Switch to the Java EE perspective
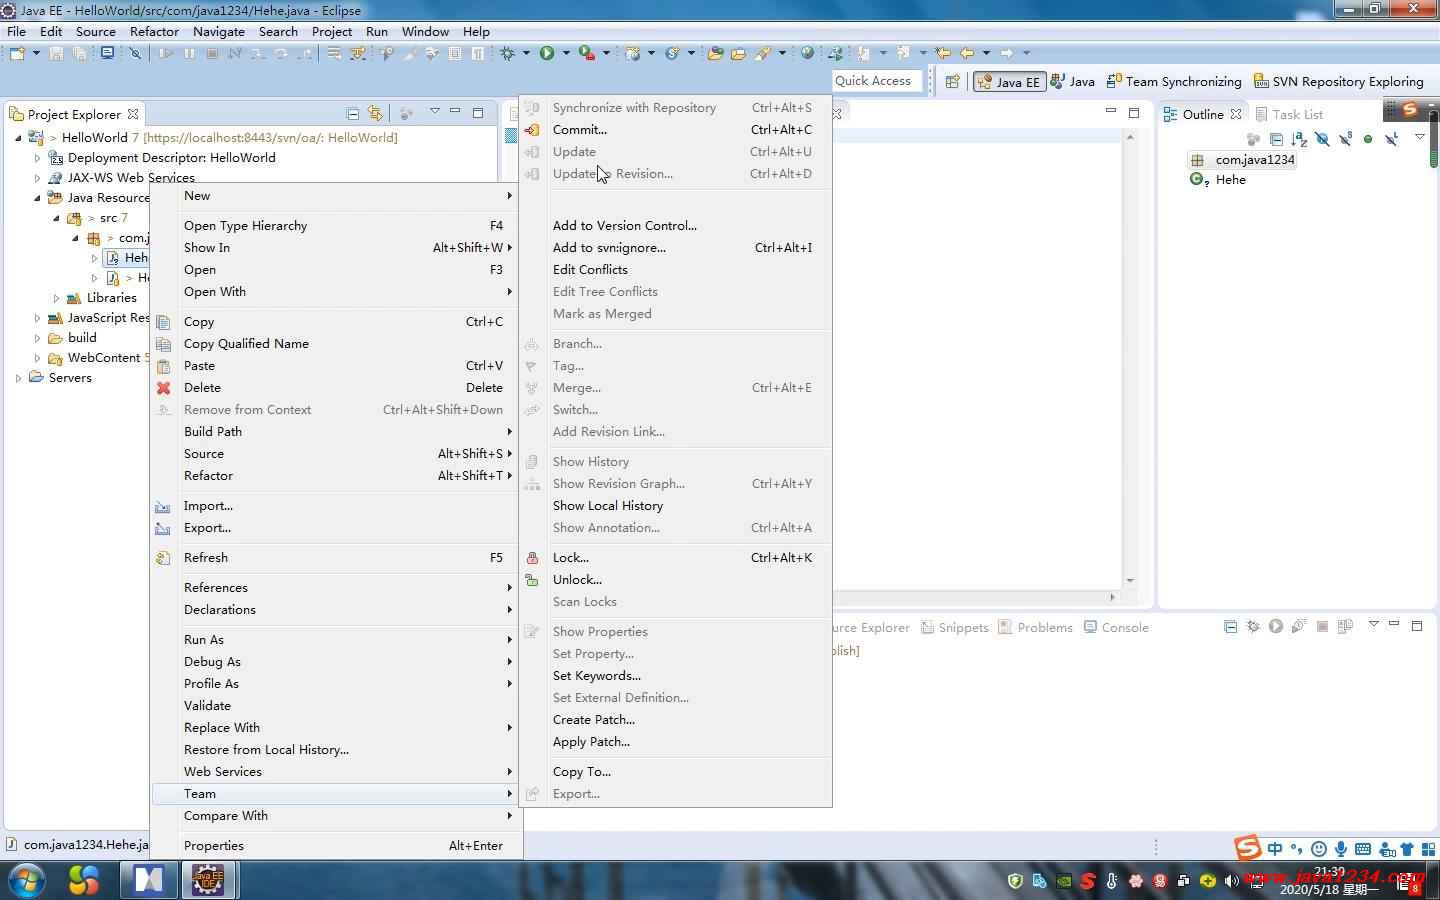 [x=1009, y=82]
